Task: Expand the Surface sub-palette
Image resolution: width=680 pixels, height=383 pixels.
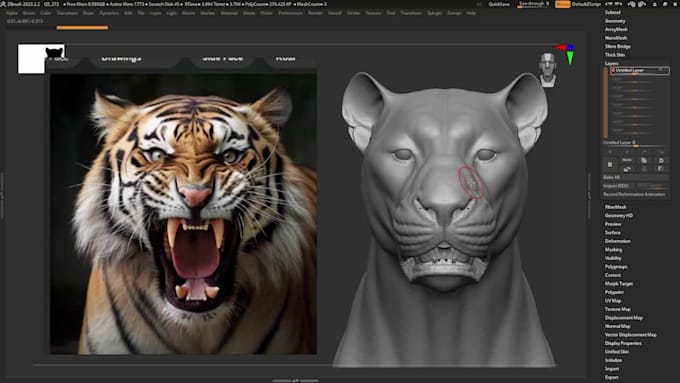Action: point(613,232)
